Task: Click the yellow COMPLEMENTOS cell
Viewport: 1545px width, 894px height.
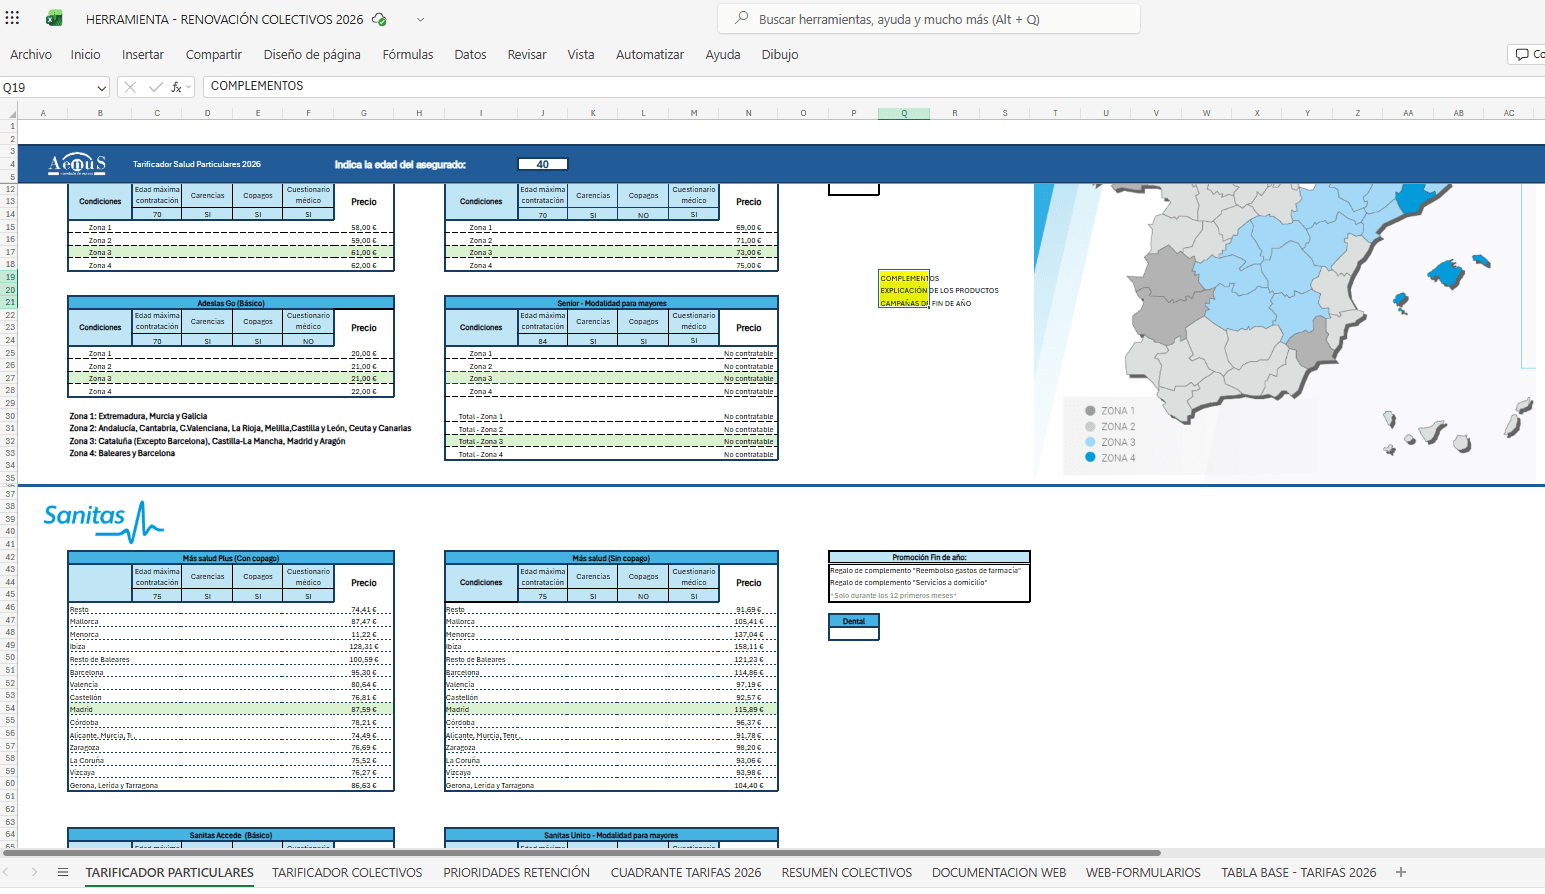Action: click(x=903, y=278)
